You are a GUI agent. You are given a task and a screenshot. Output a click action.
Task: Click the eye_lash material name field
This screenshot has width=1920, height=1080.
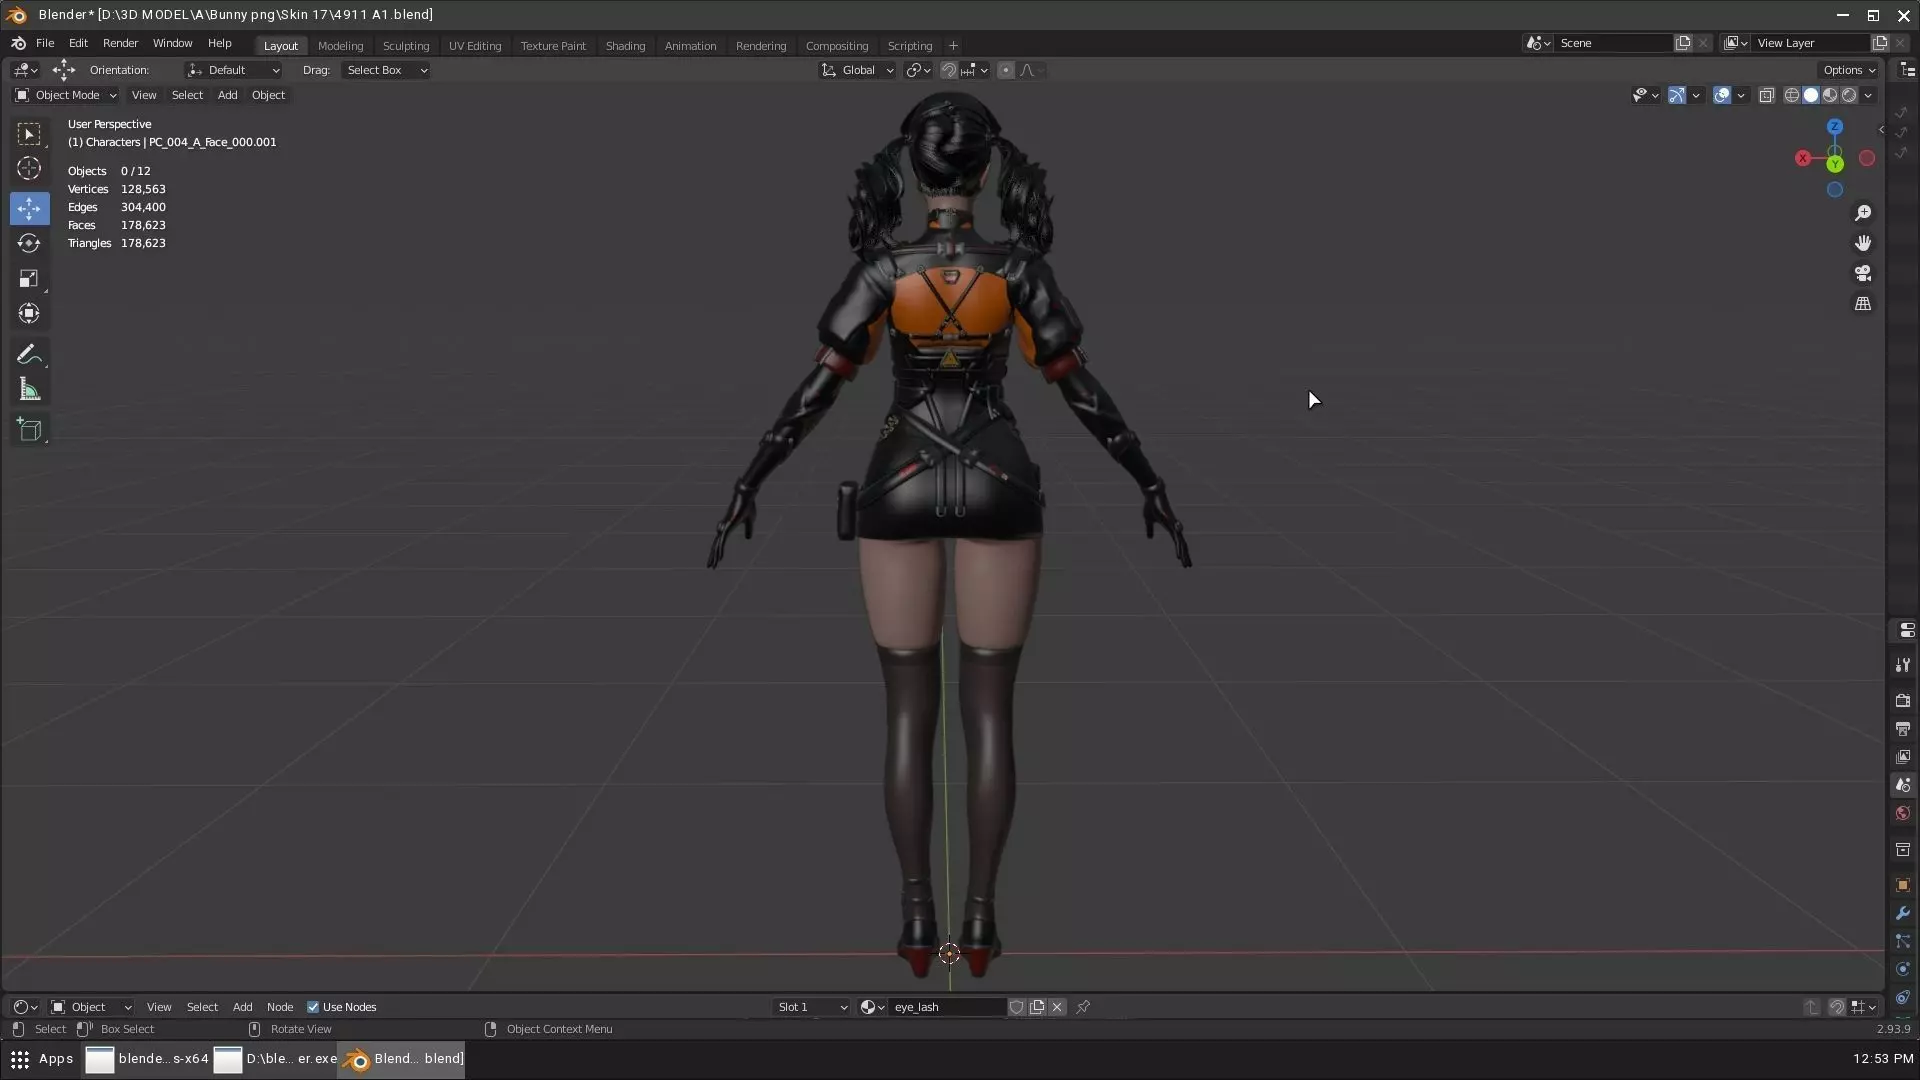(x=947, y=1007)
